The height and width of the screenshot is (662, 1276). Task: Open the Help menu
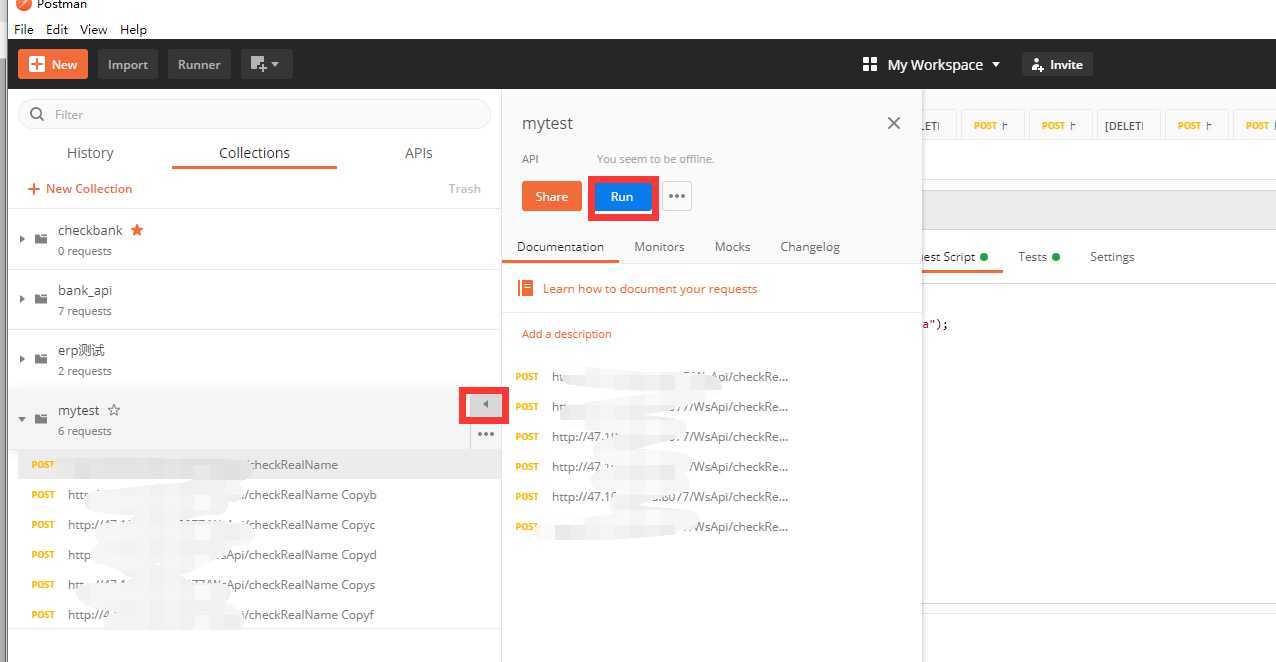click(133, 30)
